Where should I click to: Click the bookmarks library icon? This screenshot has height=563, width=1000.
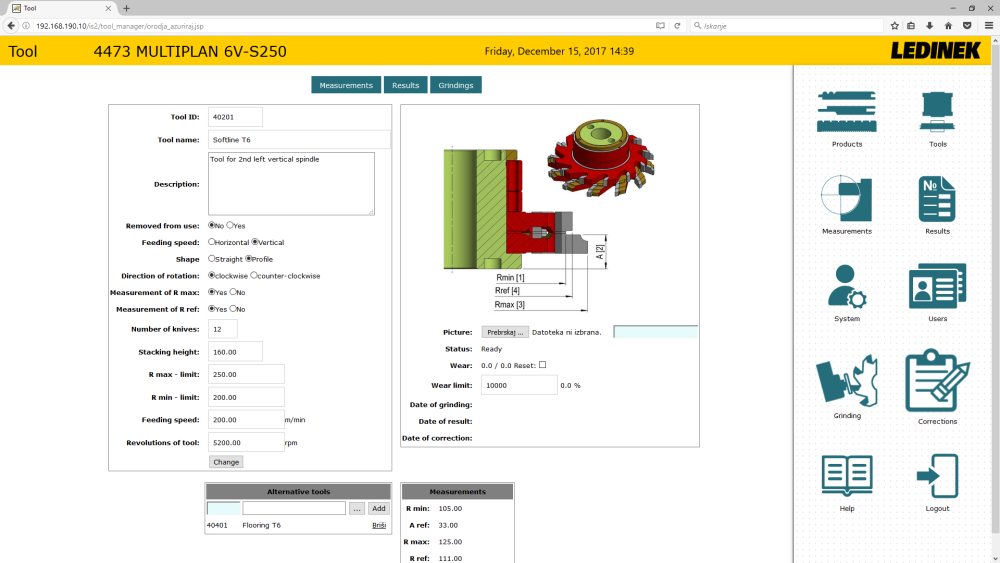point(911,26)
